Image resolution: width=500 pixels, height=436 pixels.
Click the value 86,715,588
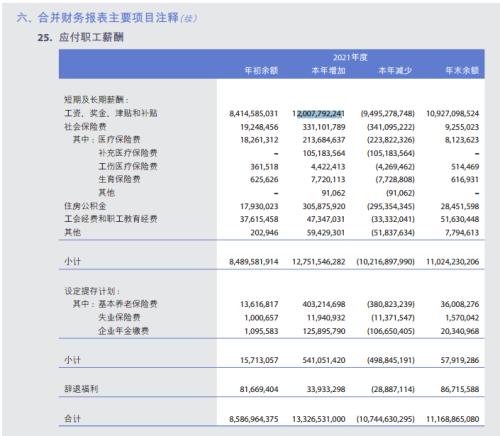click(x=460, y=389)
